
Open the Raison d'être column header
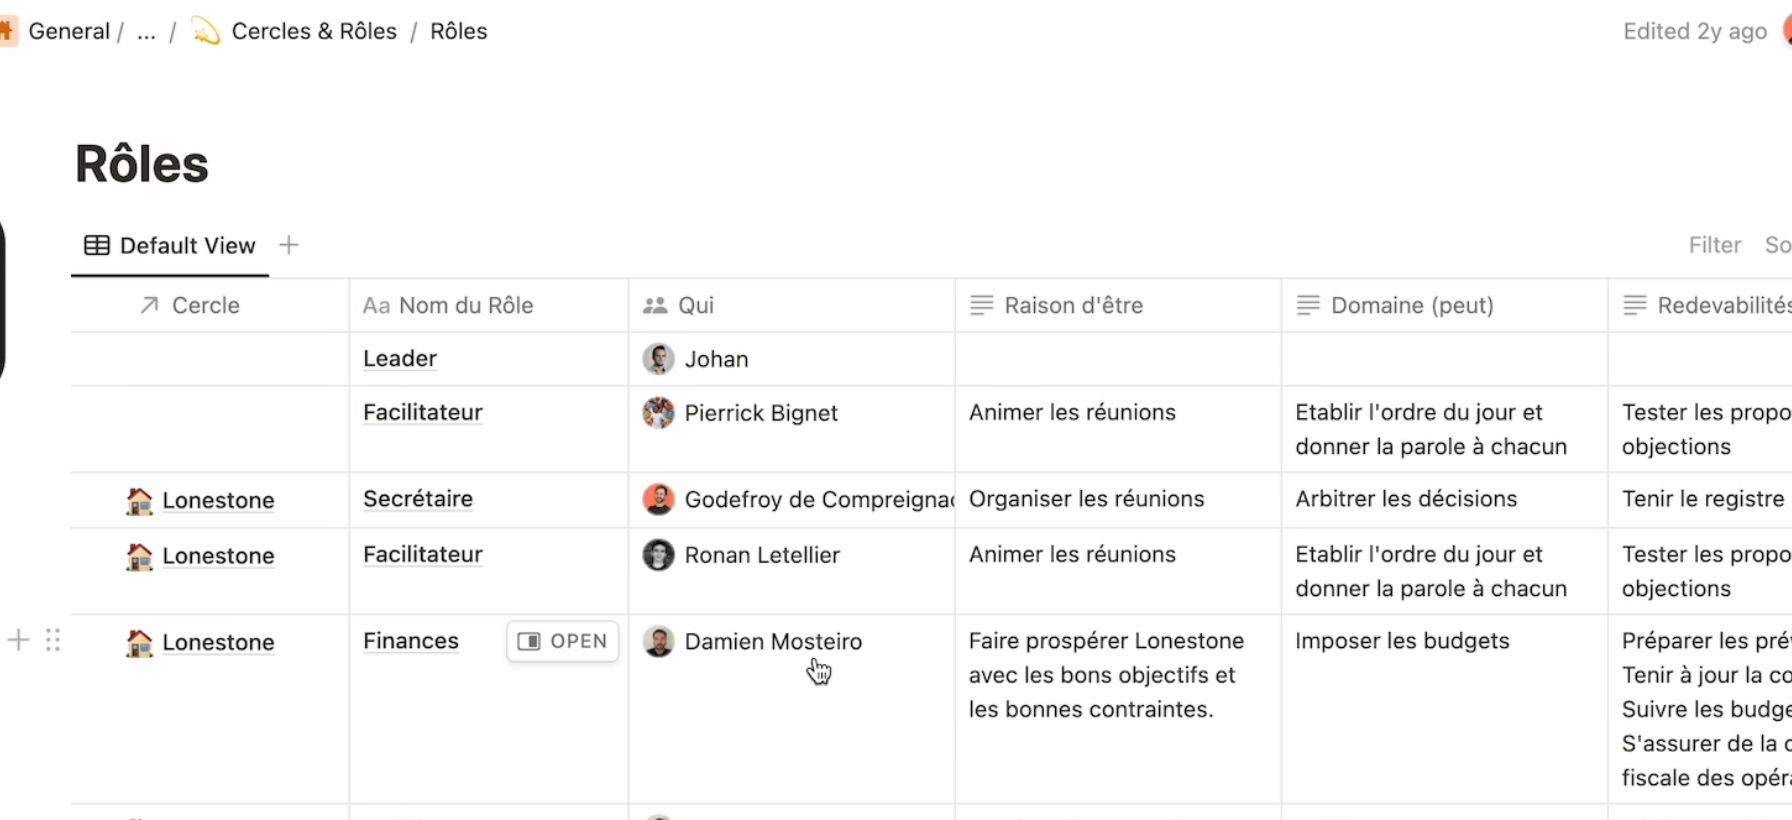point(1073,305)
